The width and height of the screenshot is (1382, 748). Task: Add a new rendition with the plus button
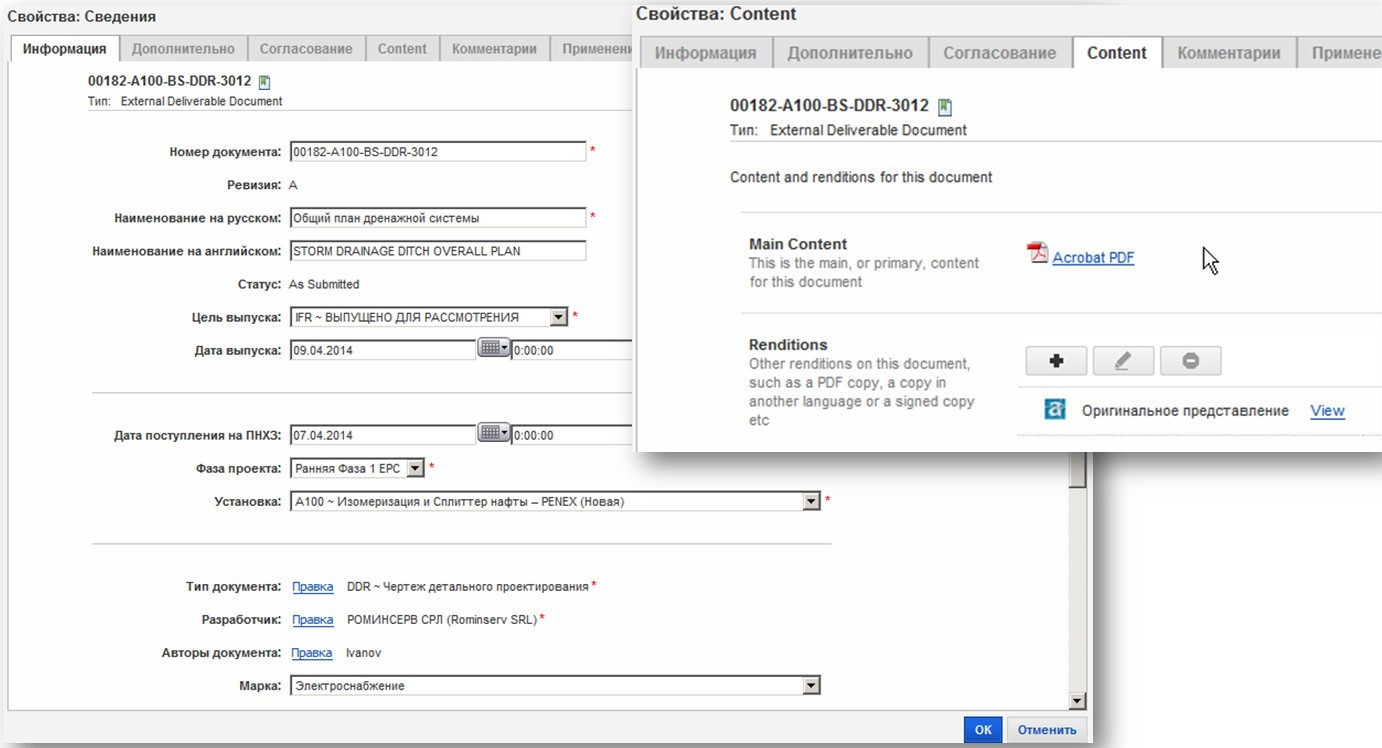[1056, 361]
